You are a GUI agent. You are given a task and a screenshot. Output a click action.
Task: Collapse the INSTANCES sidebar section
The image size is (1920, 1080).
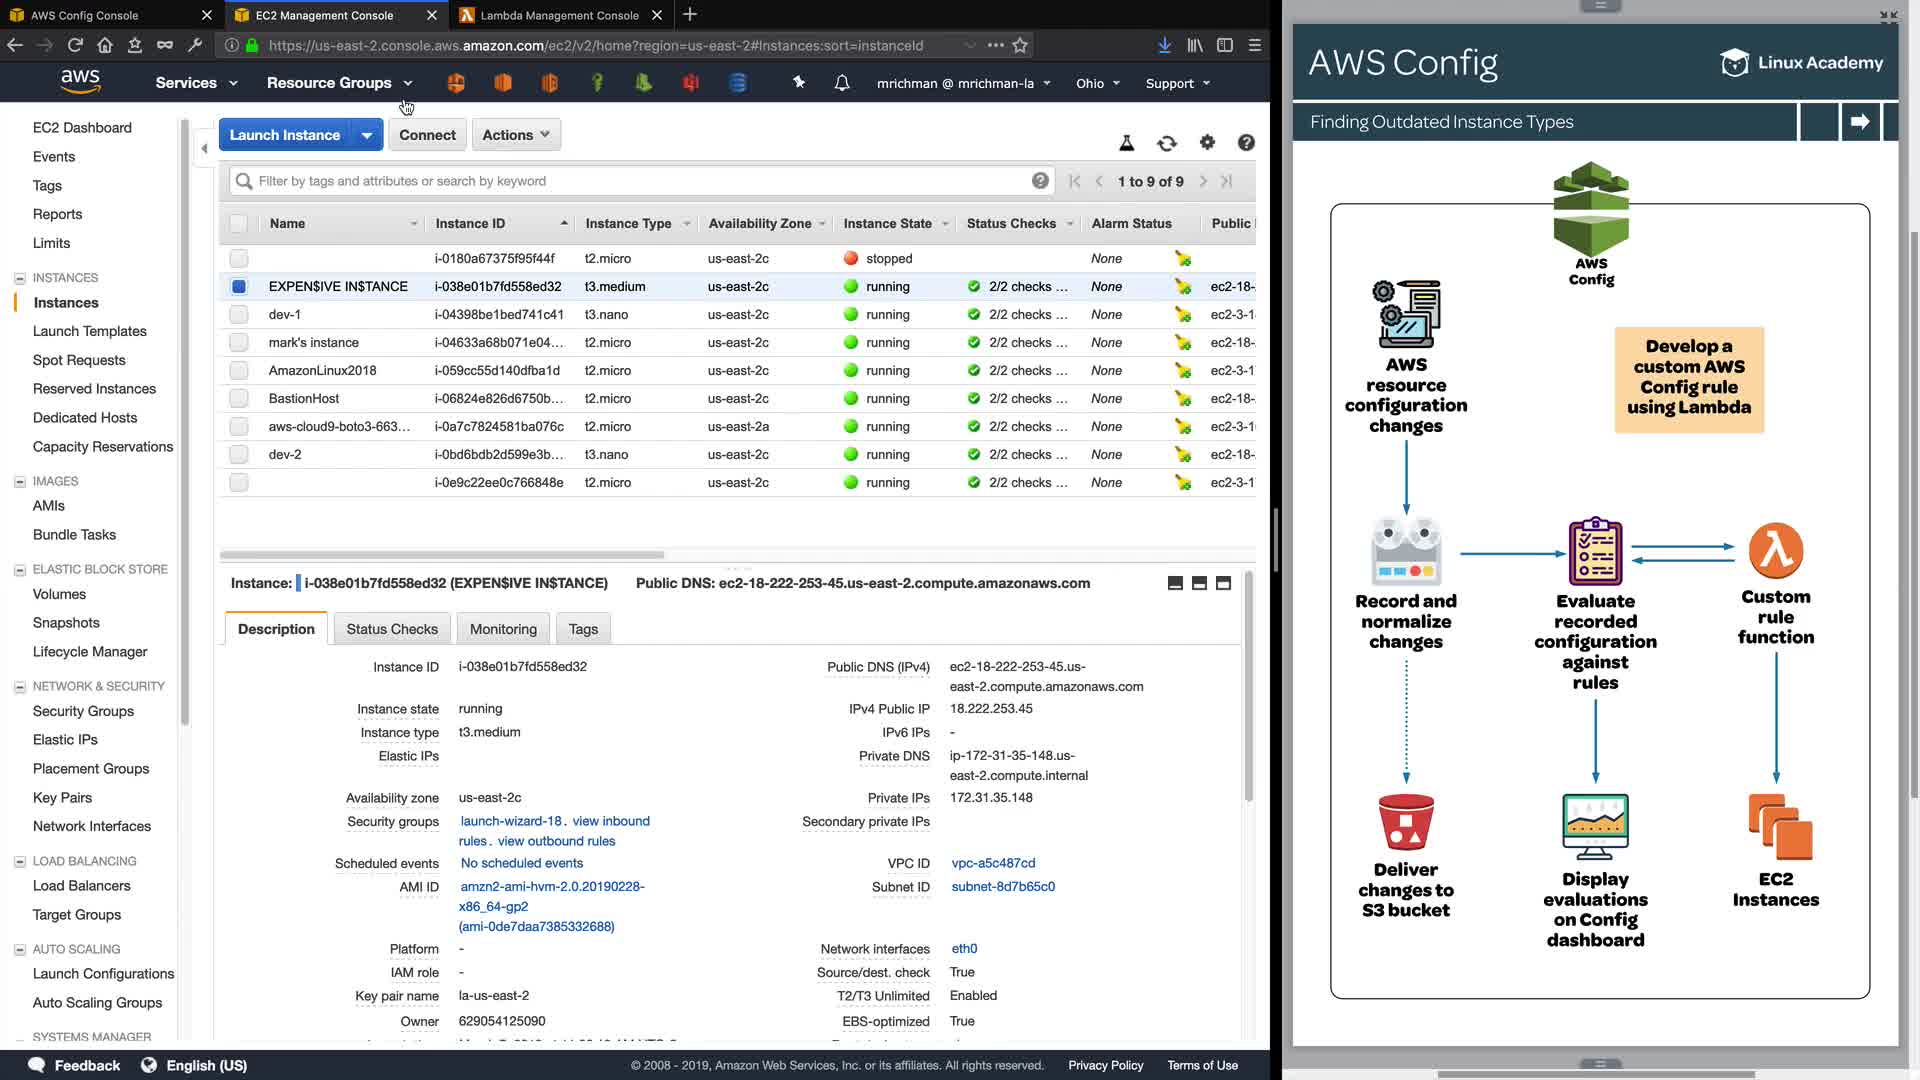point(19,278)
